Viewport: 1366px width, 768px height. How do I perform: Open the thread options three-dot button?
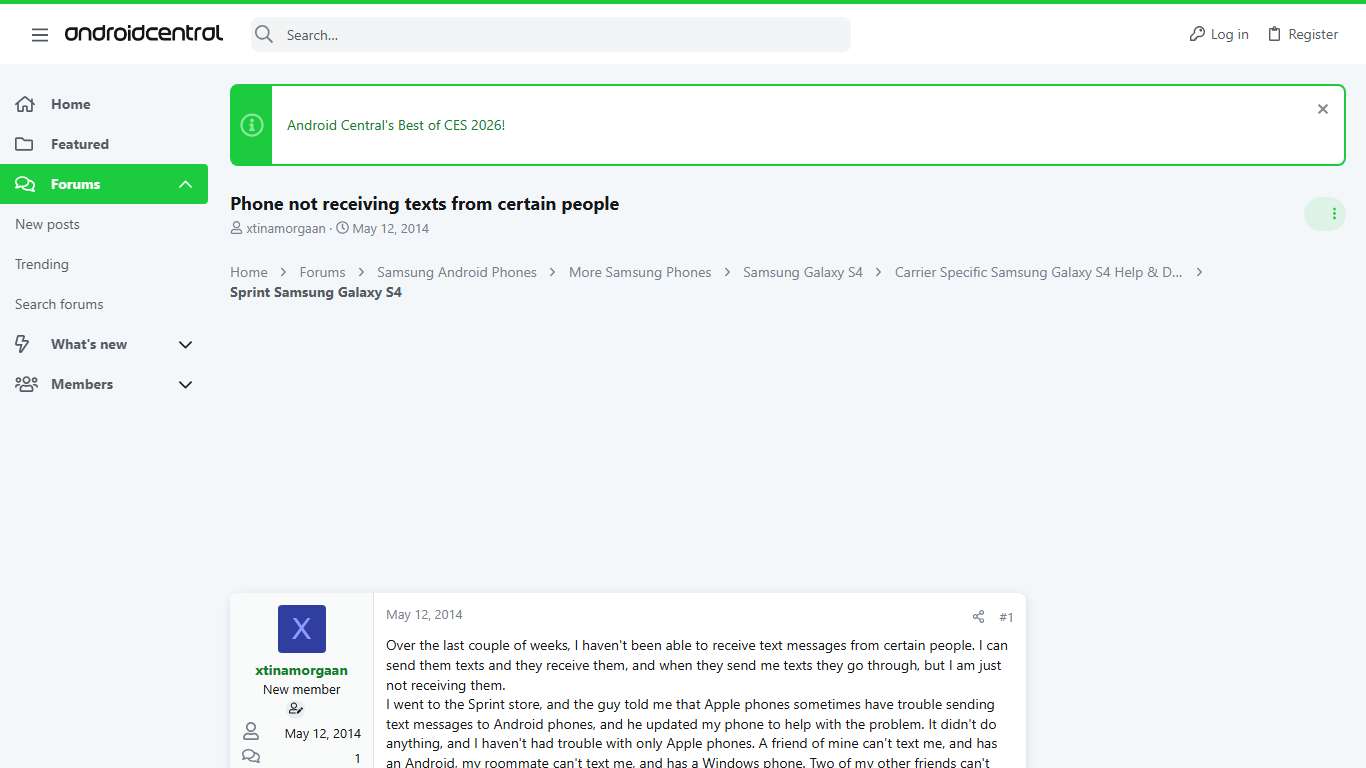point(1333,214)
